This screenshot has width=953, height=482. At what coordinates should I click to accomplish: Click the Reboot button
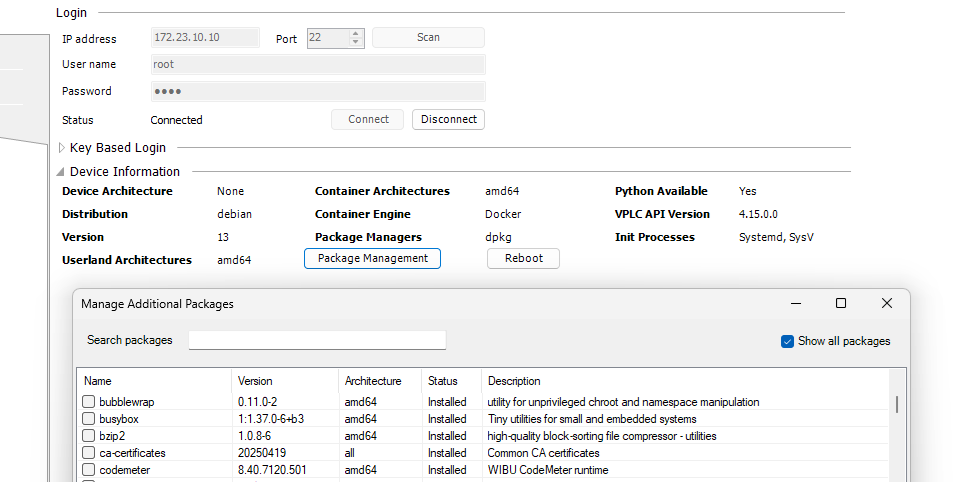(x=523, y=258)
